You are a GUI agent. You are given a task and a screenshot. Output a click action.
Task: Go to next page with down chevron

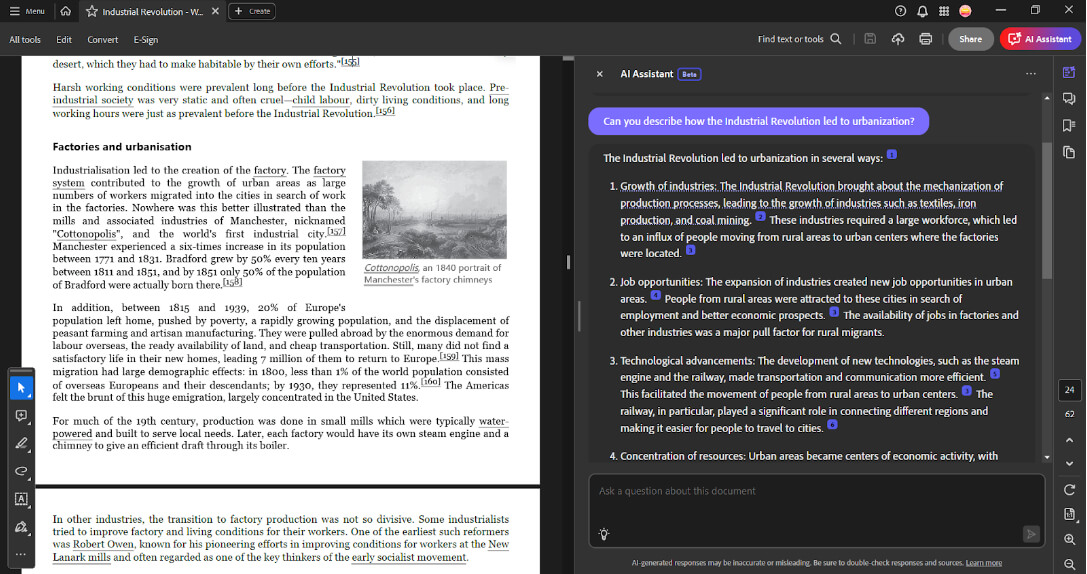pos(1069,463)
